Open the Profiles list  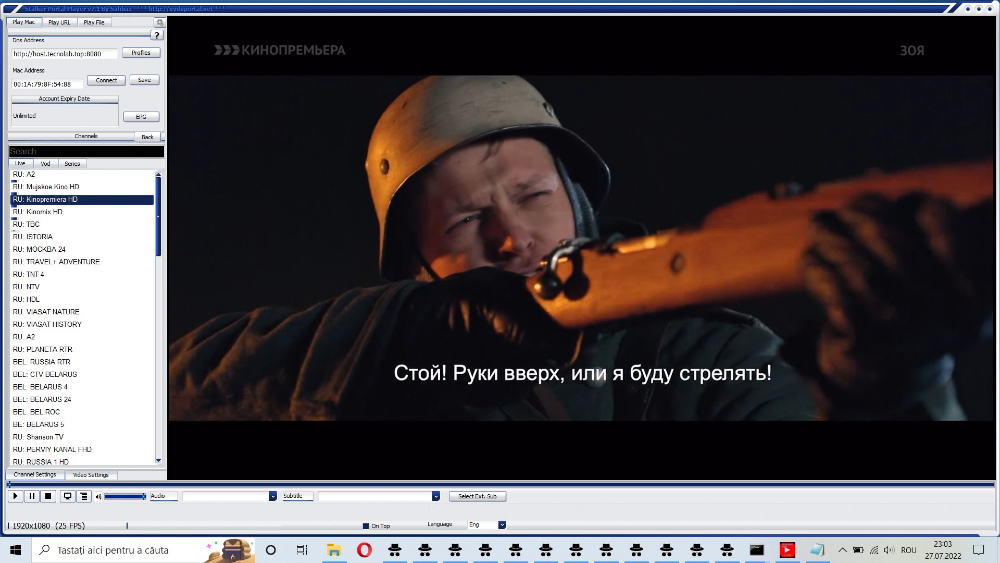[141, 53]
